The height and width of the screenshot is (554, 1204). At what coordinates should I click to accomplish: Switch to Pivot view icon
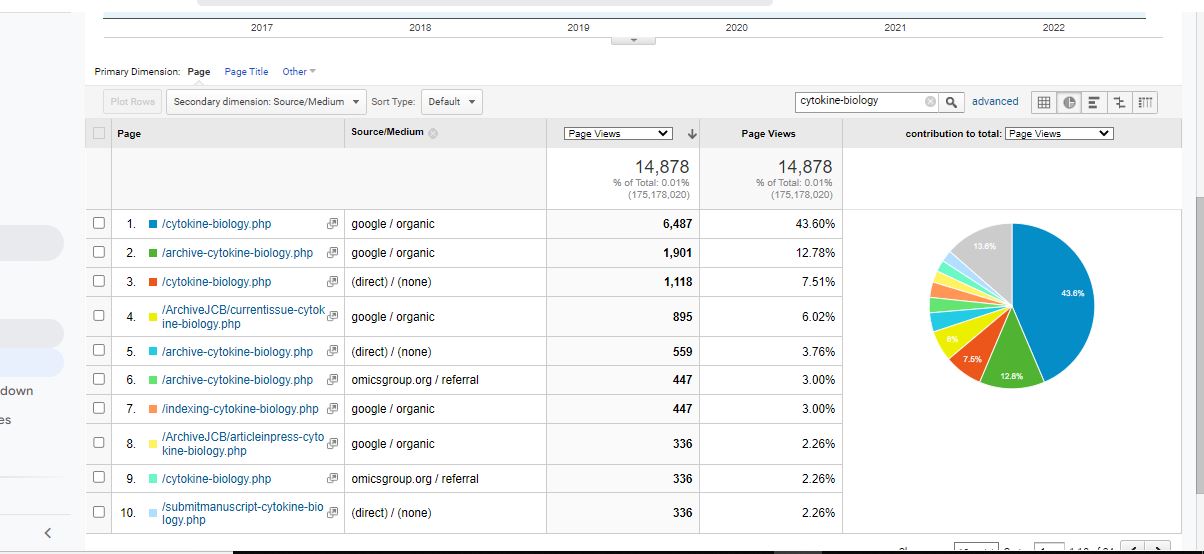(1144, 102)
